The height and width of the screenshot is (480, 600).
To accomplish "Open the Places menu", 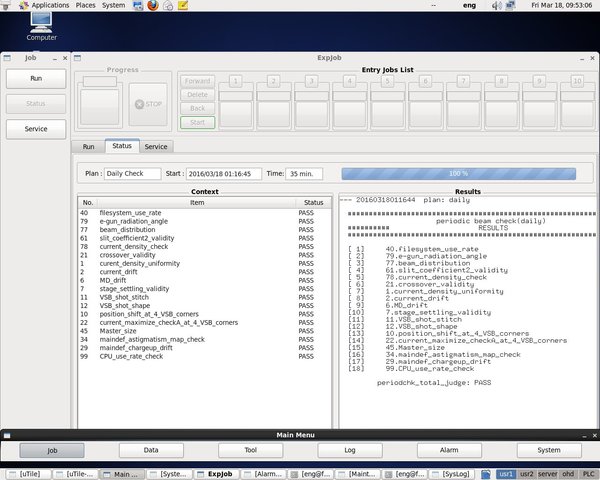I will (85, 5).
